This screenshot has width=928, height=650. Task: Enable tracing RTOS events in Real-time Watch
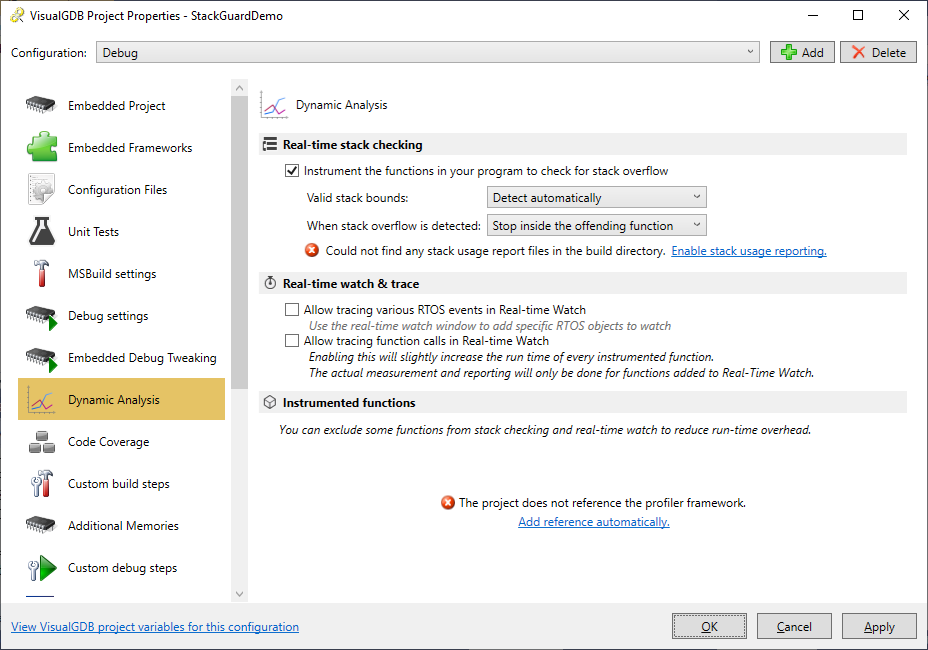(292, 310)
